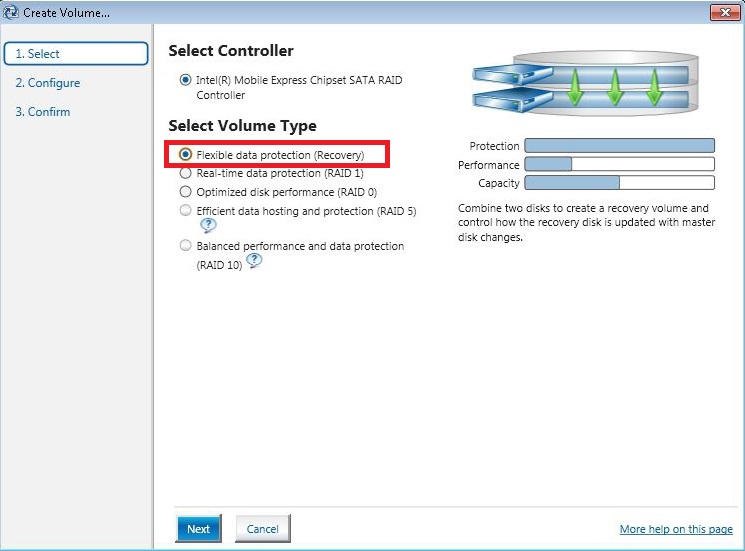The height and width of the screenshot is (551, 745).
Task: Open More help on this page link
Action: [x=676, y=529]
